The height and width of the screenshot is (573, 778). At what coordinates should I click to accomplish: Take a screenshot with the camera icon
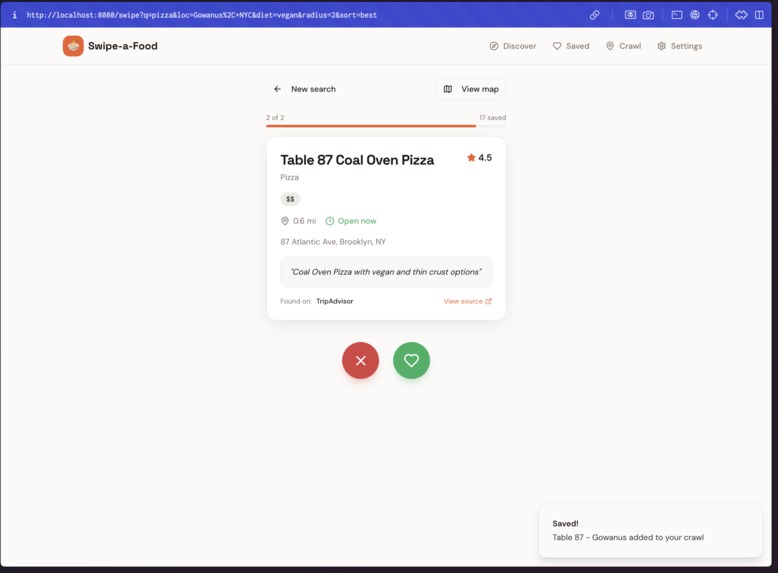click(648, 15)
